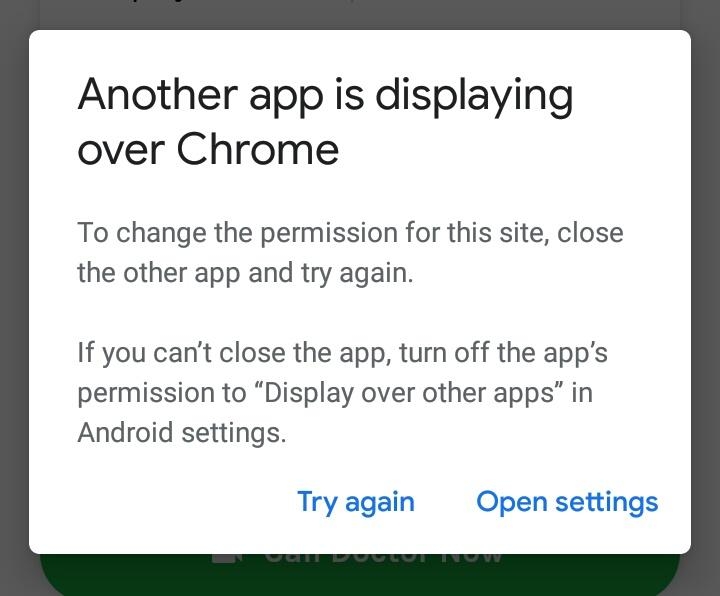Click empty white space left of Try again

click(174, 503)
